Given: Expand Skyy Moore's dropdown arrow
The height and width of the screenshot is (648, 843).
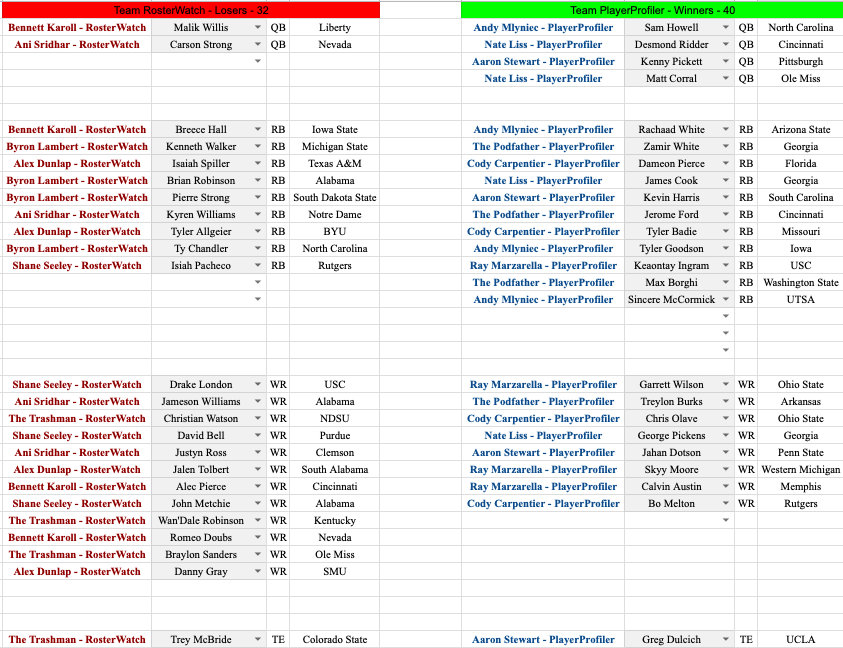Looking at the screenshot, I should (725, 470).
